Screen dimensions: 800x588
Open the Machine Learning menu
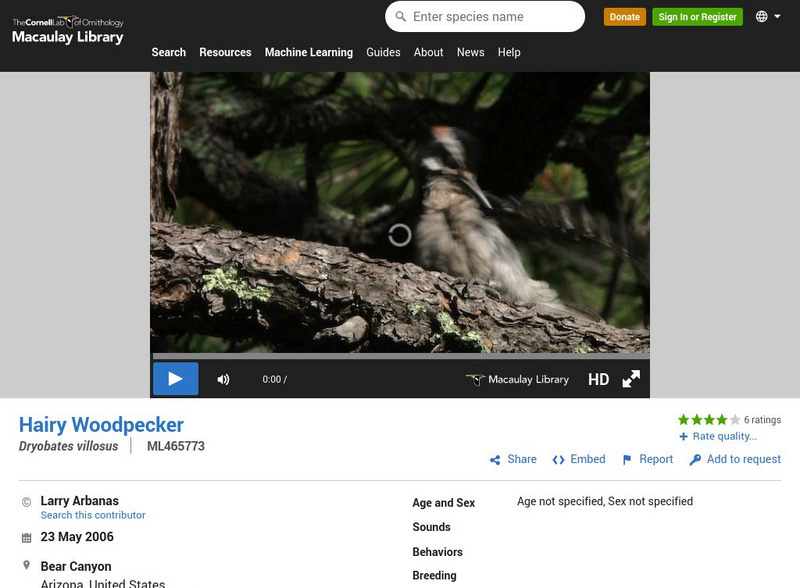(309, 52)
